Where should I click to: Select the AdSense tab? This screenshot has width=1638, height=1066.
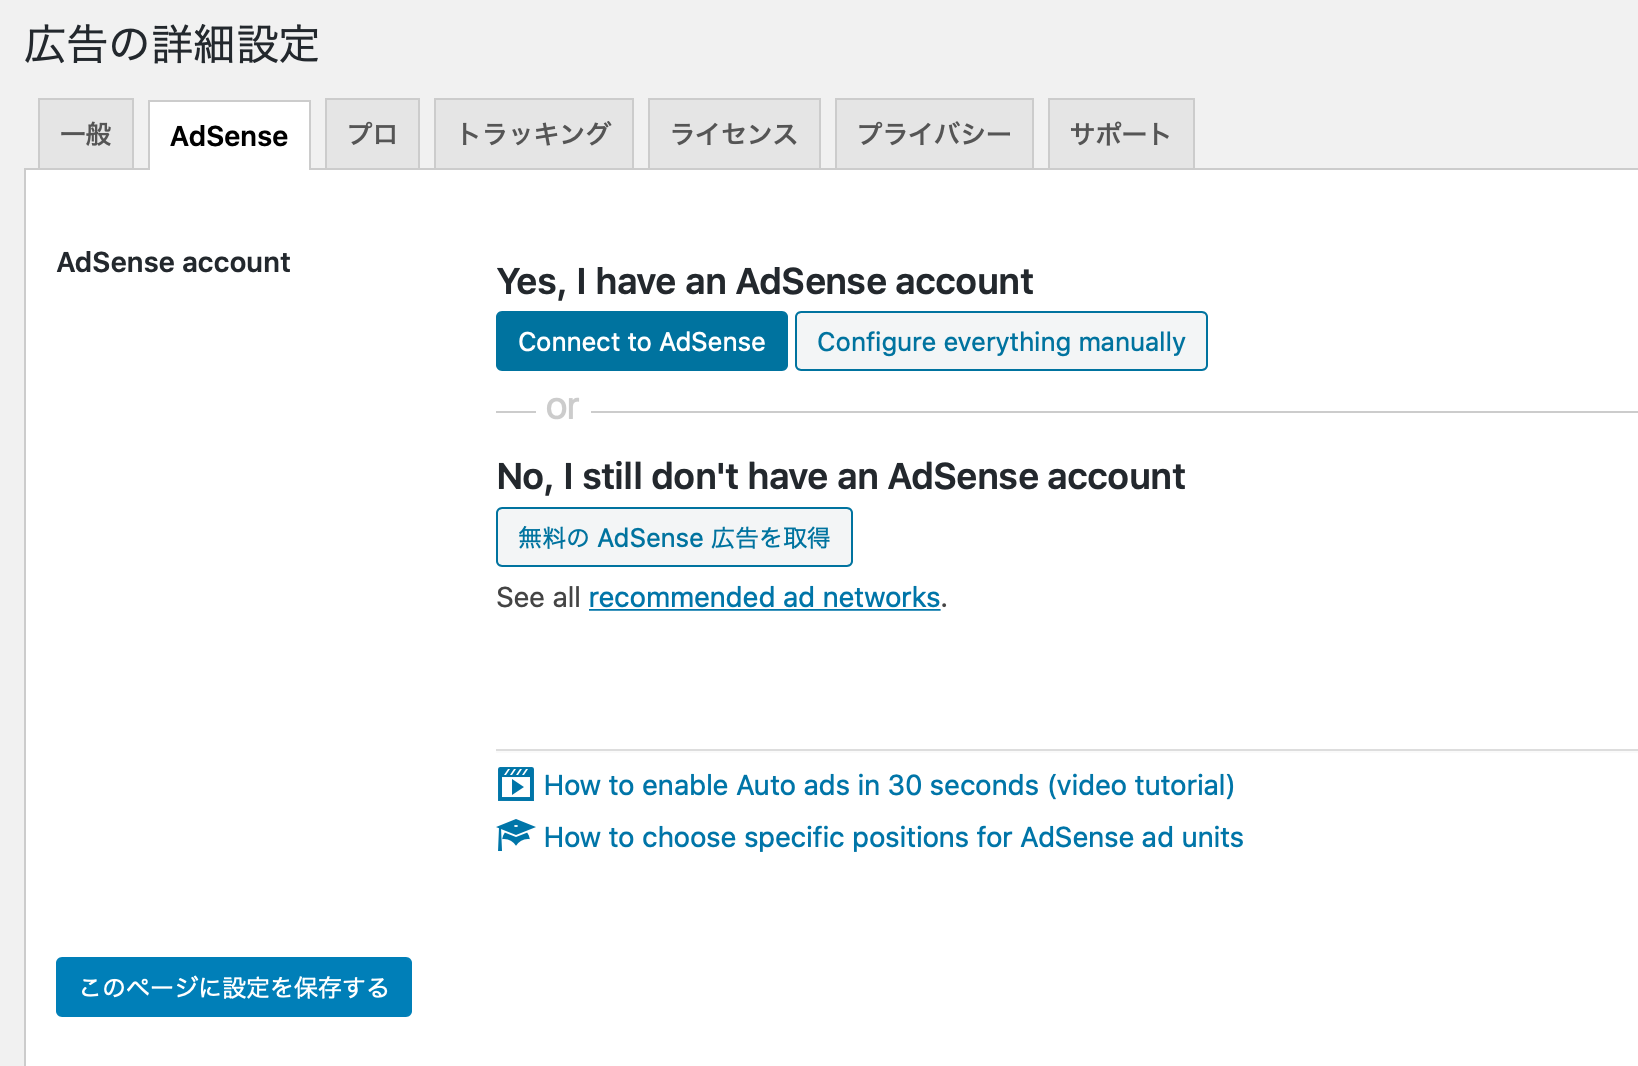click(x=229, y=135)
